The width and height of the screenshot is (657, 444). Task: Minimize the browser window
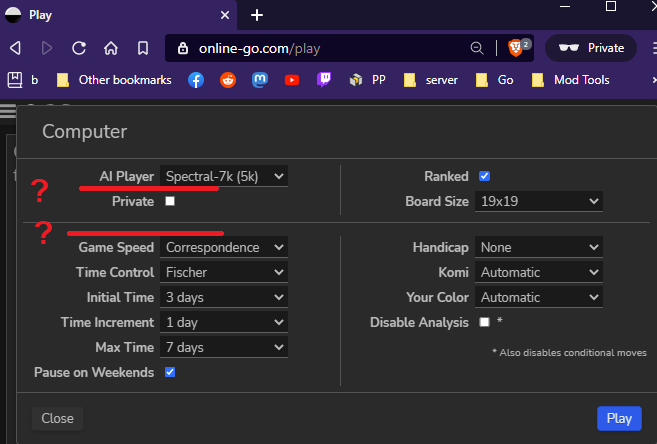coord(565,6)
